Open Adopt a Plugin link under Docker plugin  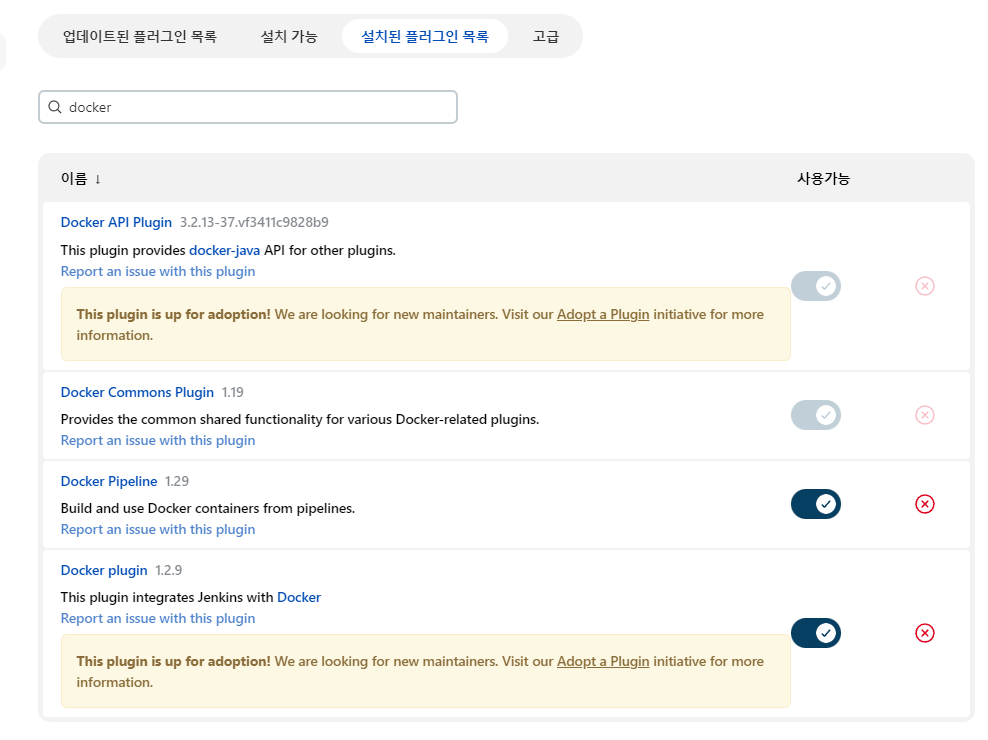click(x=603, y=662)
